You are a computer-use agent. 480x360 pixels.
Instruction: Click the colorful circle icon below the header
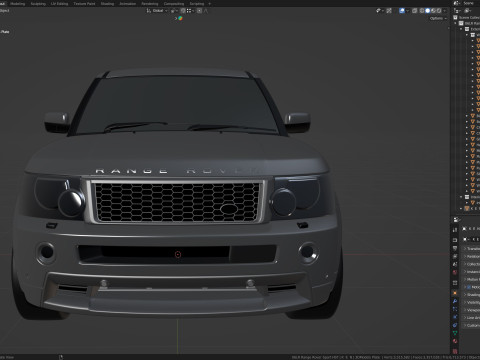[180, 18]
